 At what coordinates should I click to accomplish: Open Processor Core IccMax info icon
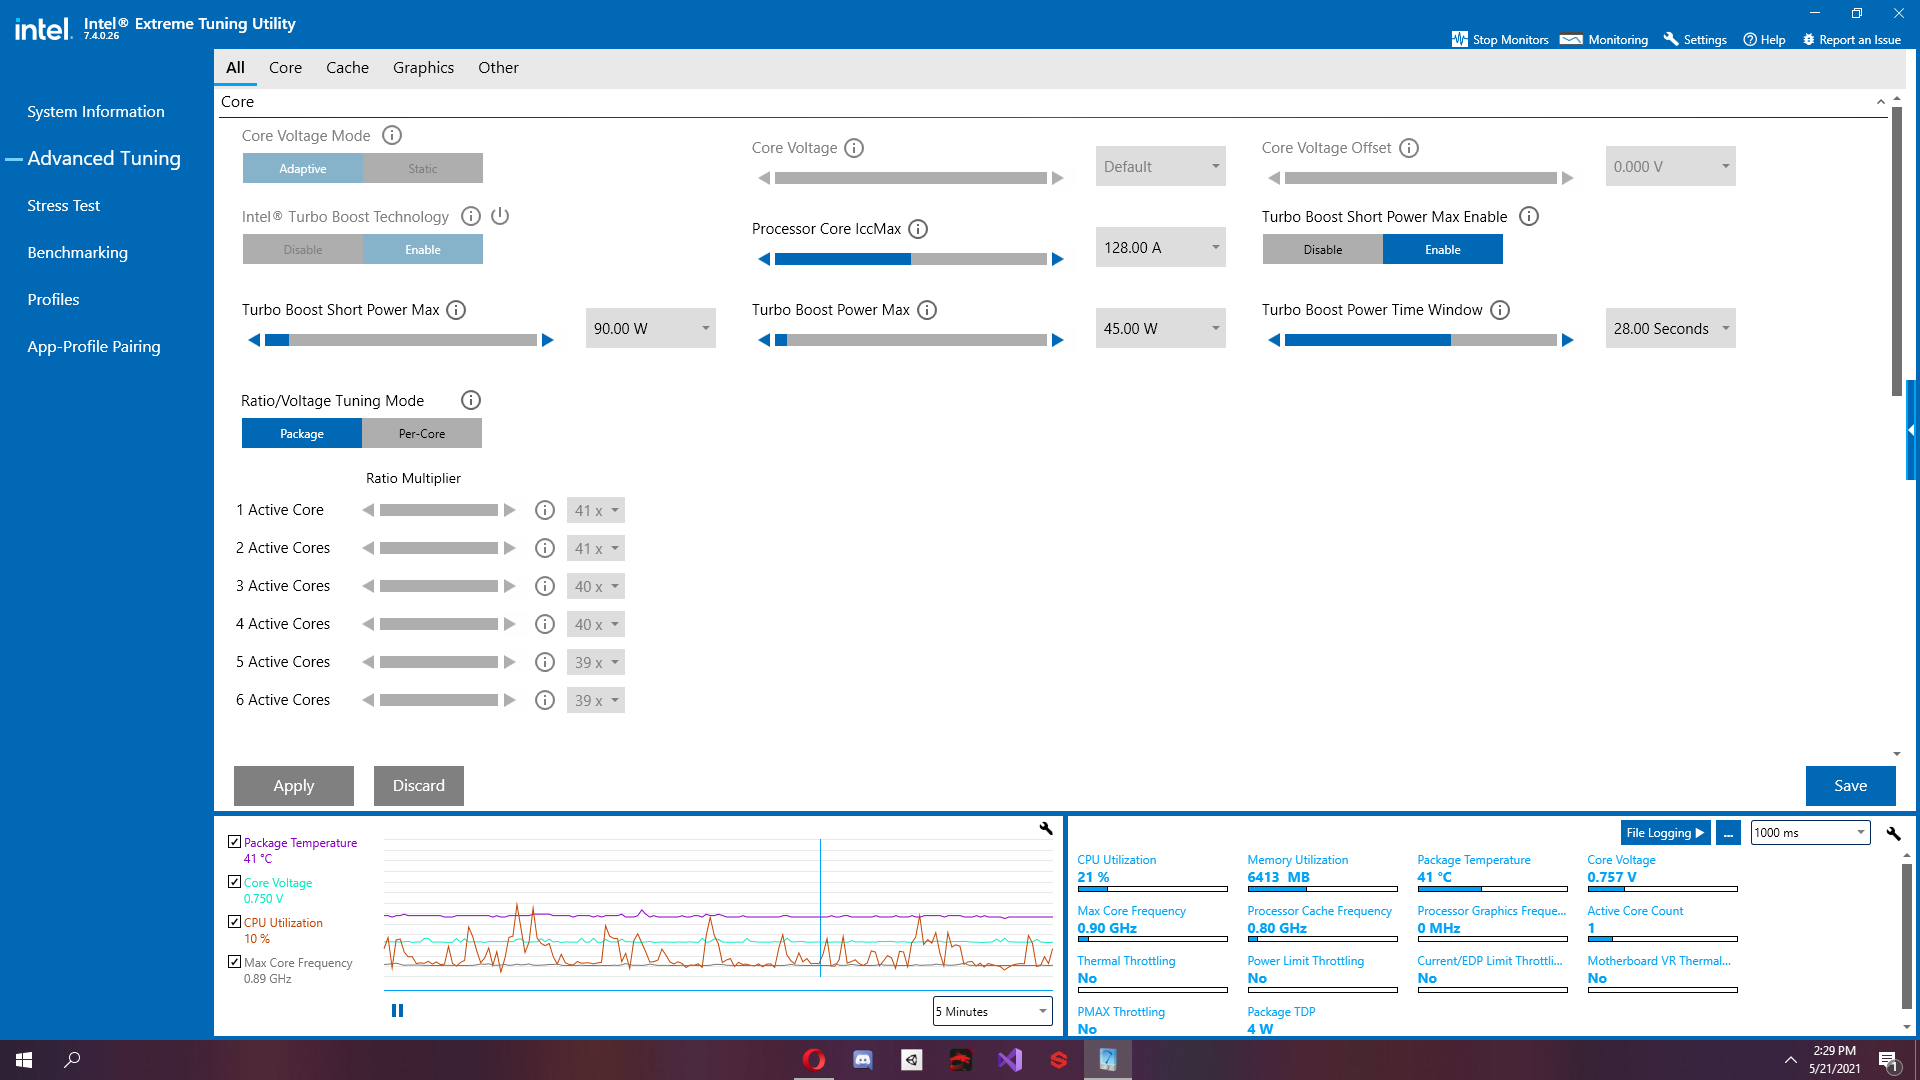pyautogui.click(x=918, y=229)
